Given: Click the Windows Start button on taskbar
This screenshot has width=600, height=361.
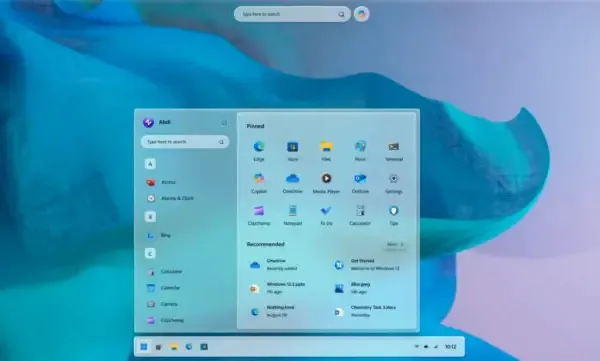Looking at the screenshot, I should (144, 347).
